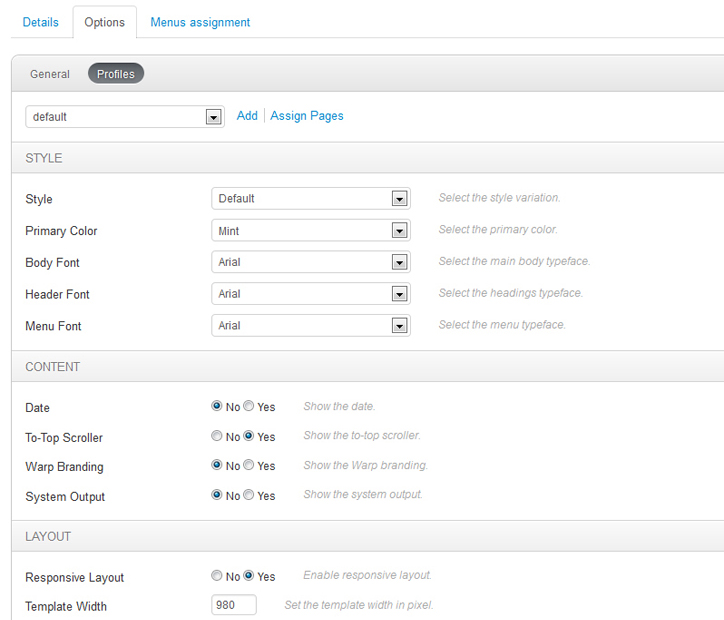Open the default profile selector dropdown
Screen dimensions: 724x620
coord(124,117)
